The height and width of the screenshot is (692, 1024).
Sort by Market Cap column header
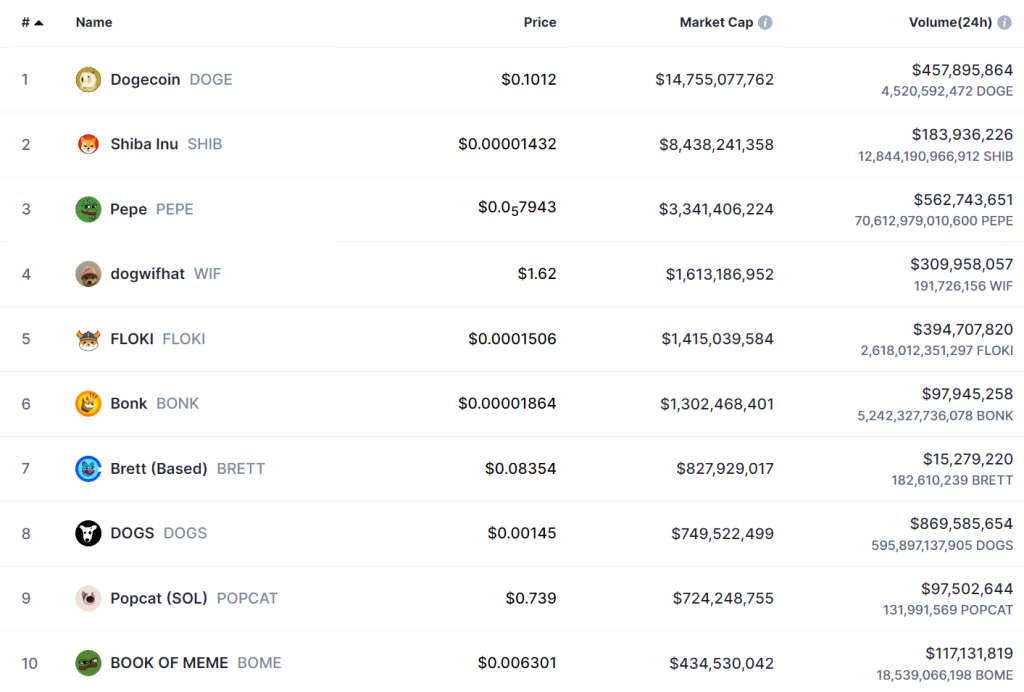(716, 22)
